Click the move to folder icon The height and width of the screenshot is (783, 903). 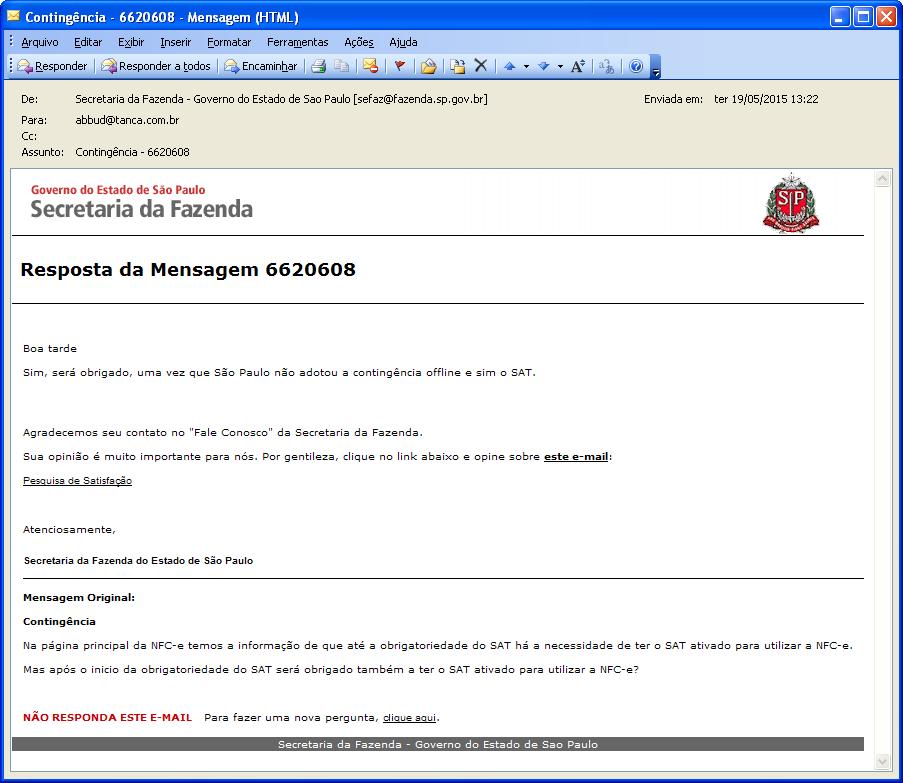458,66
